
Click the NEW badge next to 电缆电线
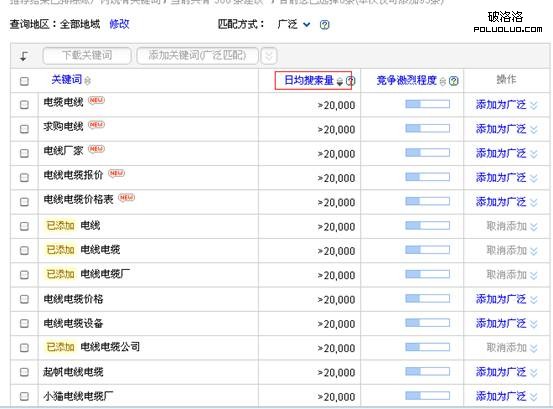click(x=96, y=100)
